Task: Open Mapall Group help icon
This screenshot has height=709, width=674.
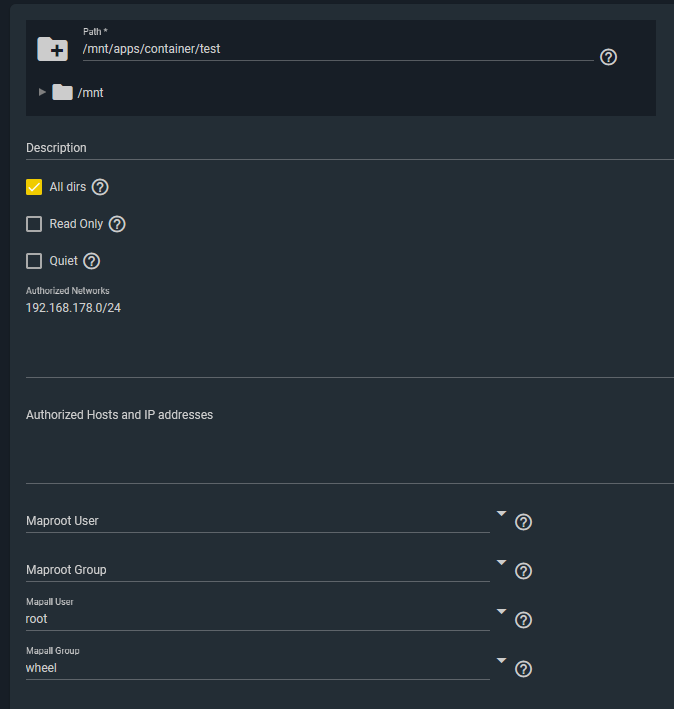Action: 523,669
